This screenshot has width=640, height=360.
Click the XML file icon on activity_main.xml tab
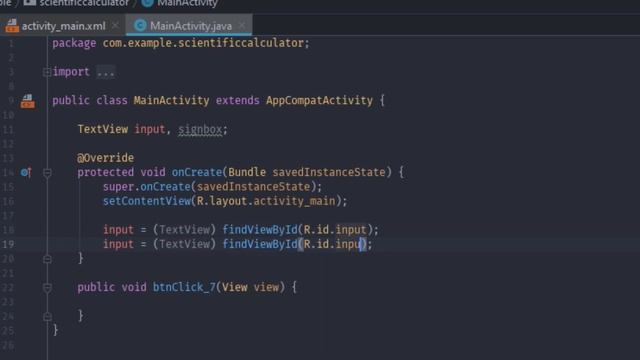(x=12, y=26)
